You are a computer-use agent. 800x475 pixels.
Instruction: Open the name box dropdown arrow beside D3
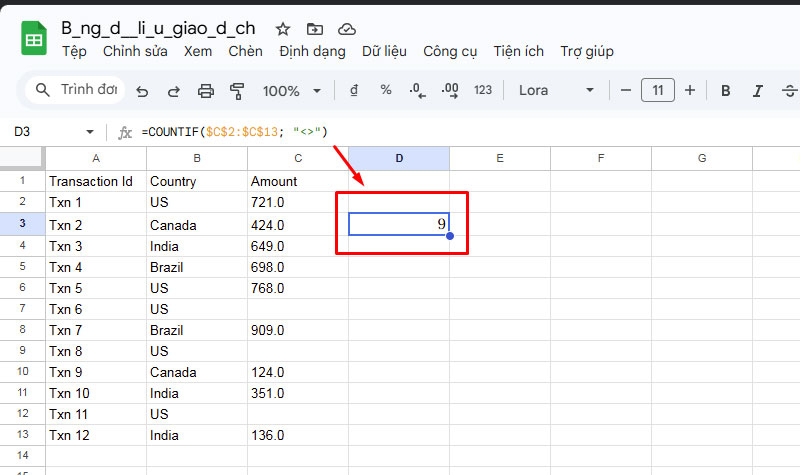[x=90, y=132]
